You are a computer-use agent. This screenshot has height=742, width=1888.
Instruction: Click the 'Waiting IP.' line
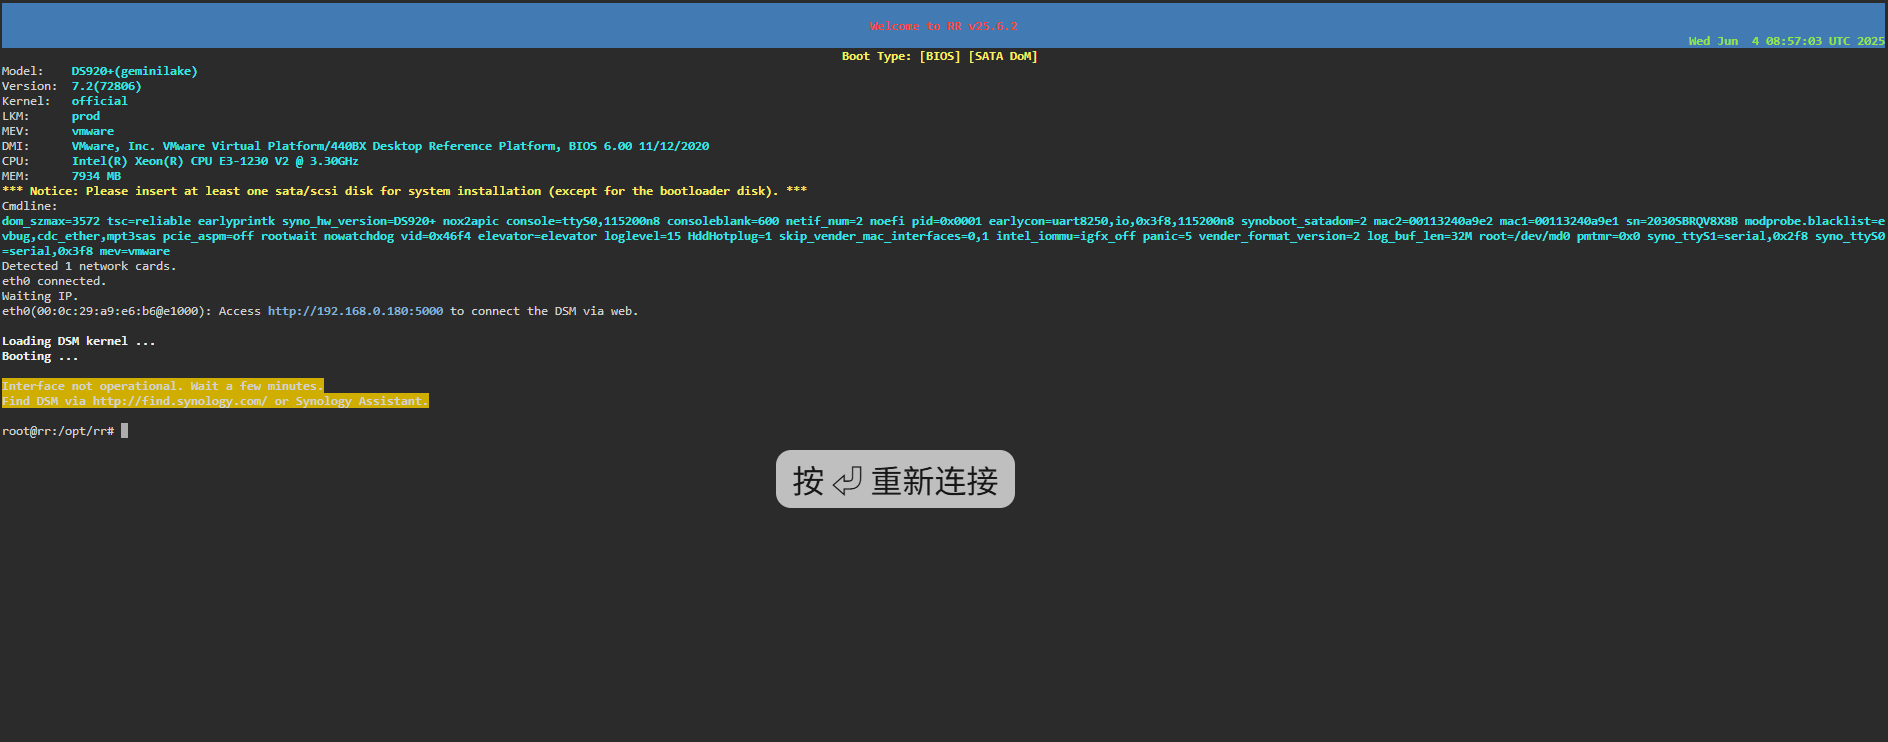[40, 296]
